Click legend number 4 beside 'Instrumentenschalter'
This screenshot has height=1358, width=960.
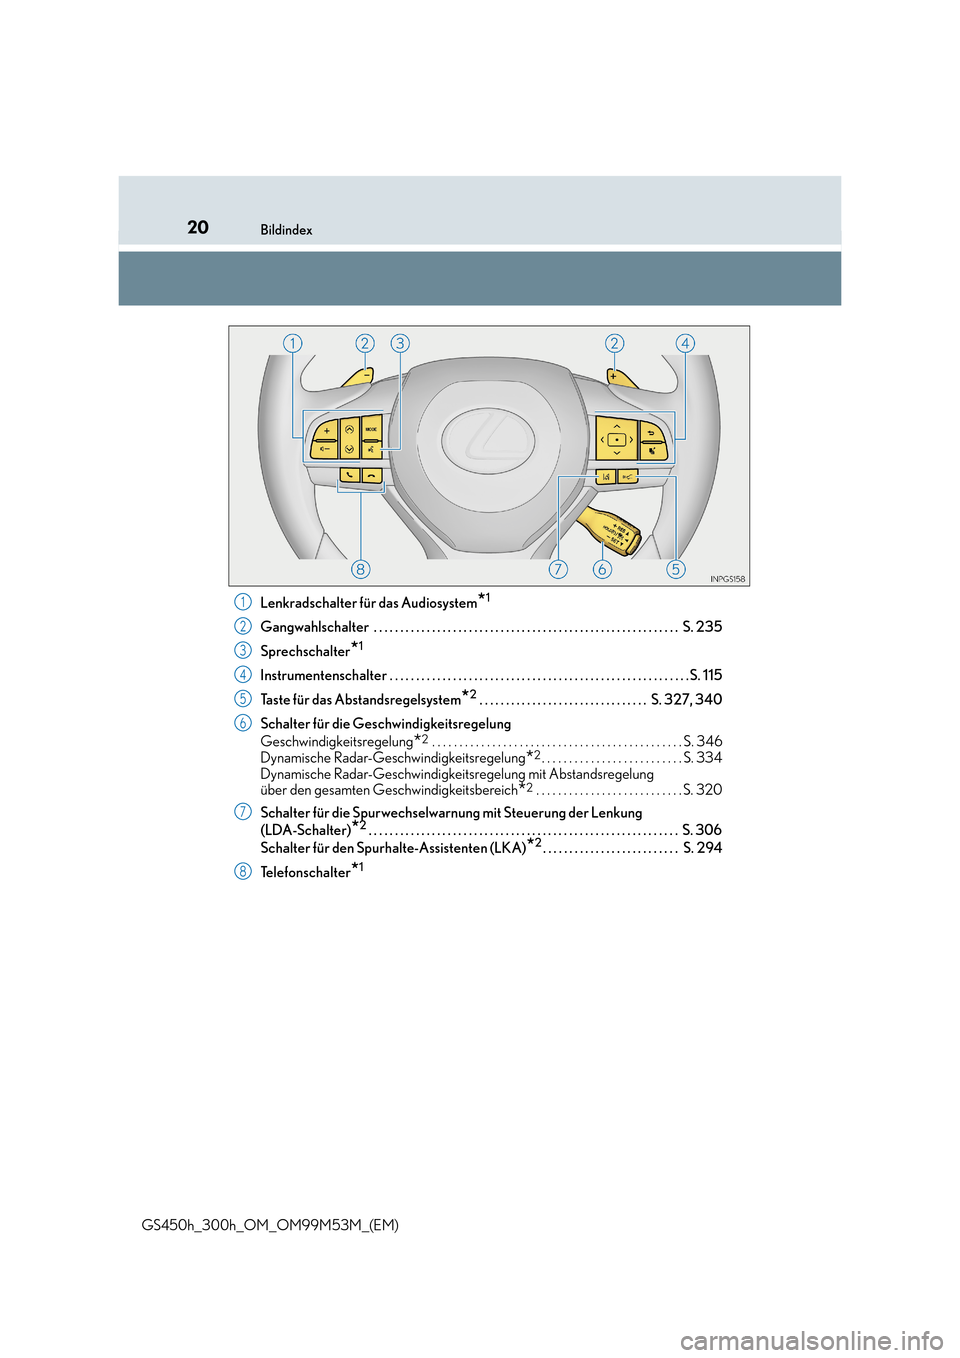point(243,674)
